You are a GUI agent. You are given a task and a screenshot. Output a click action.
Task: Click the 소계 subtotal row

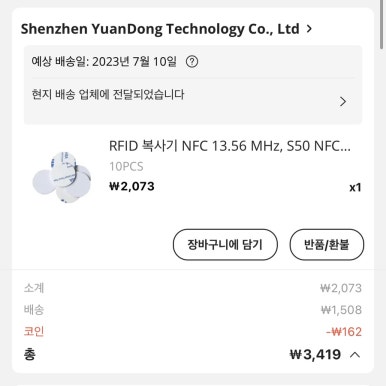(x=193, y=288)
